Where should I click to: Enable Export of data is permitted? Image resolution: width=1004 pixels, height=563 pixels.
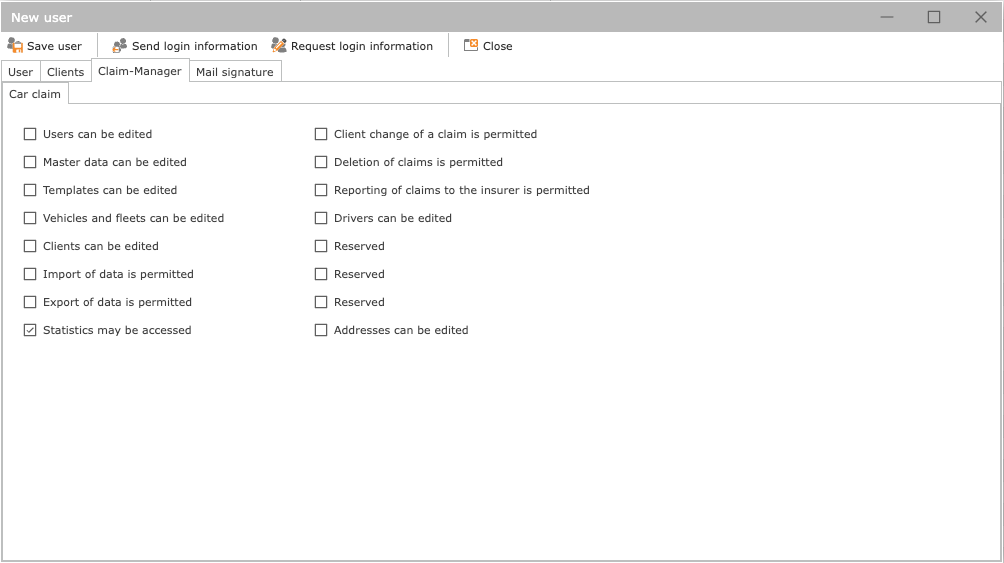pos(30,302)
